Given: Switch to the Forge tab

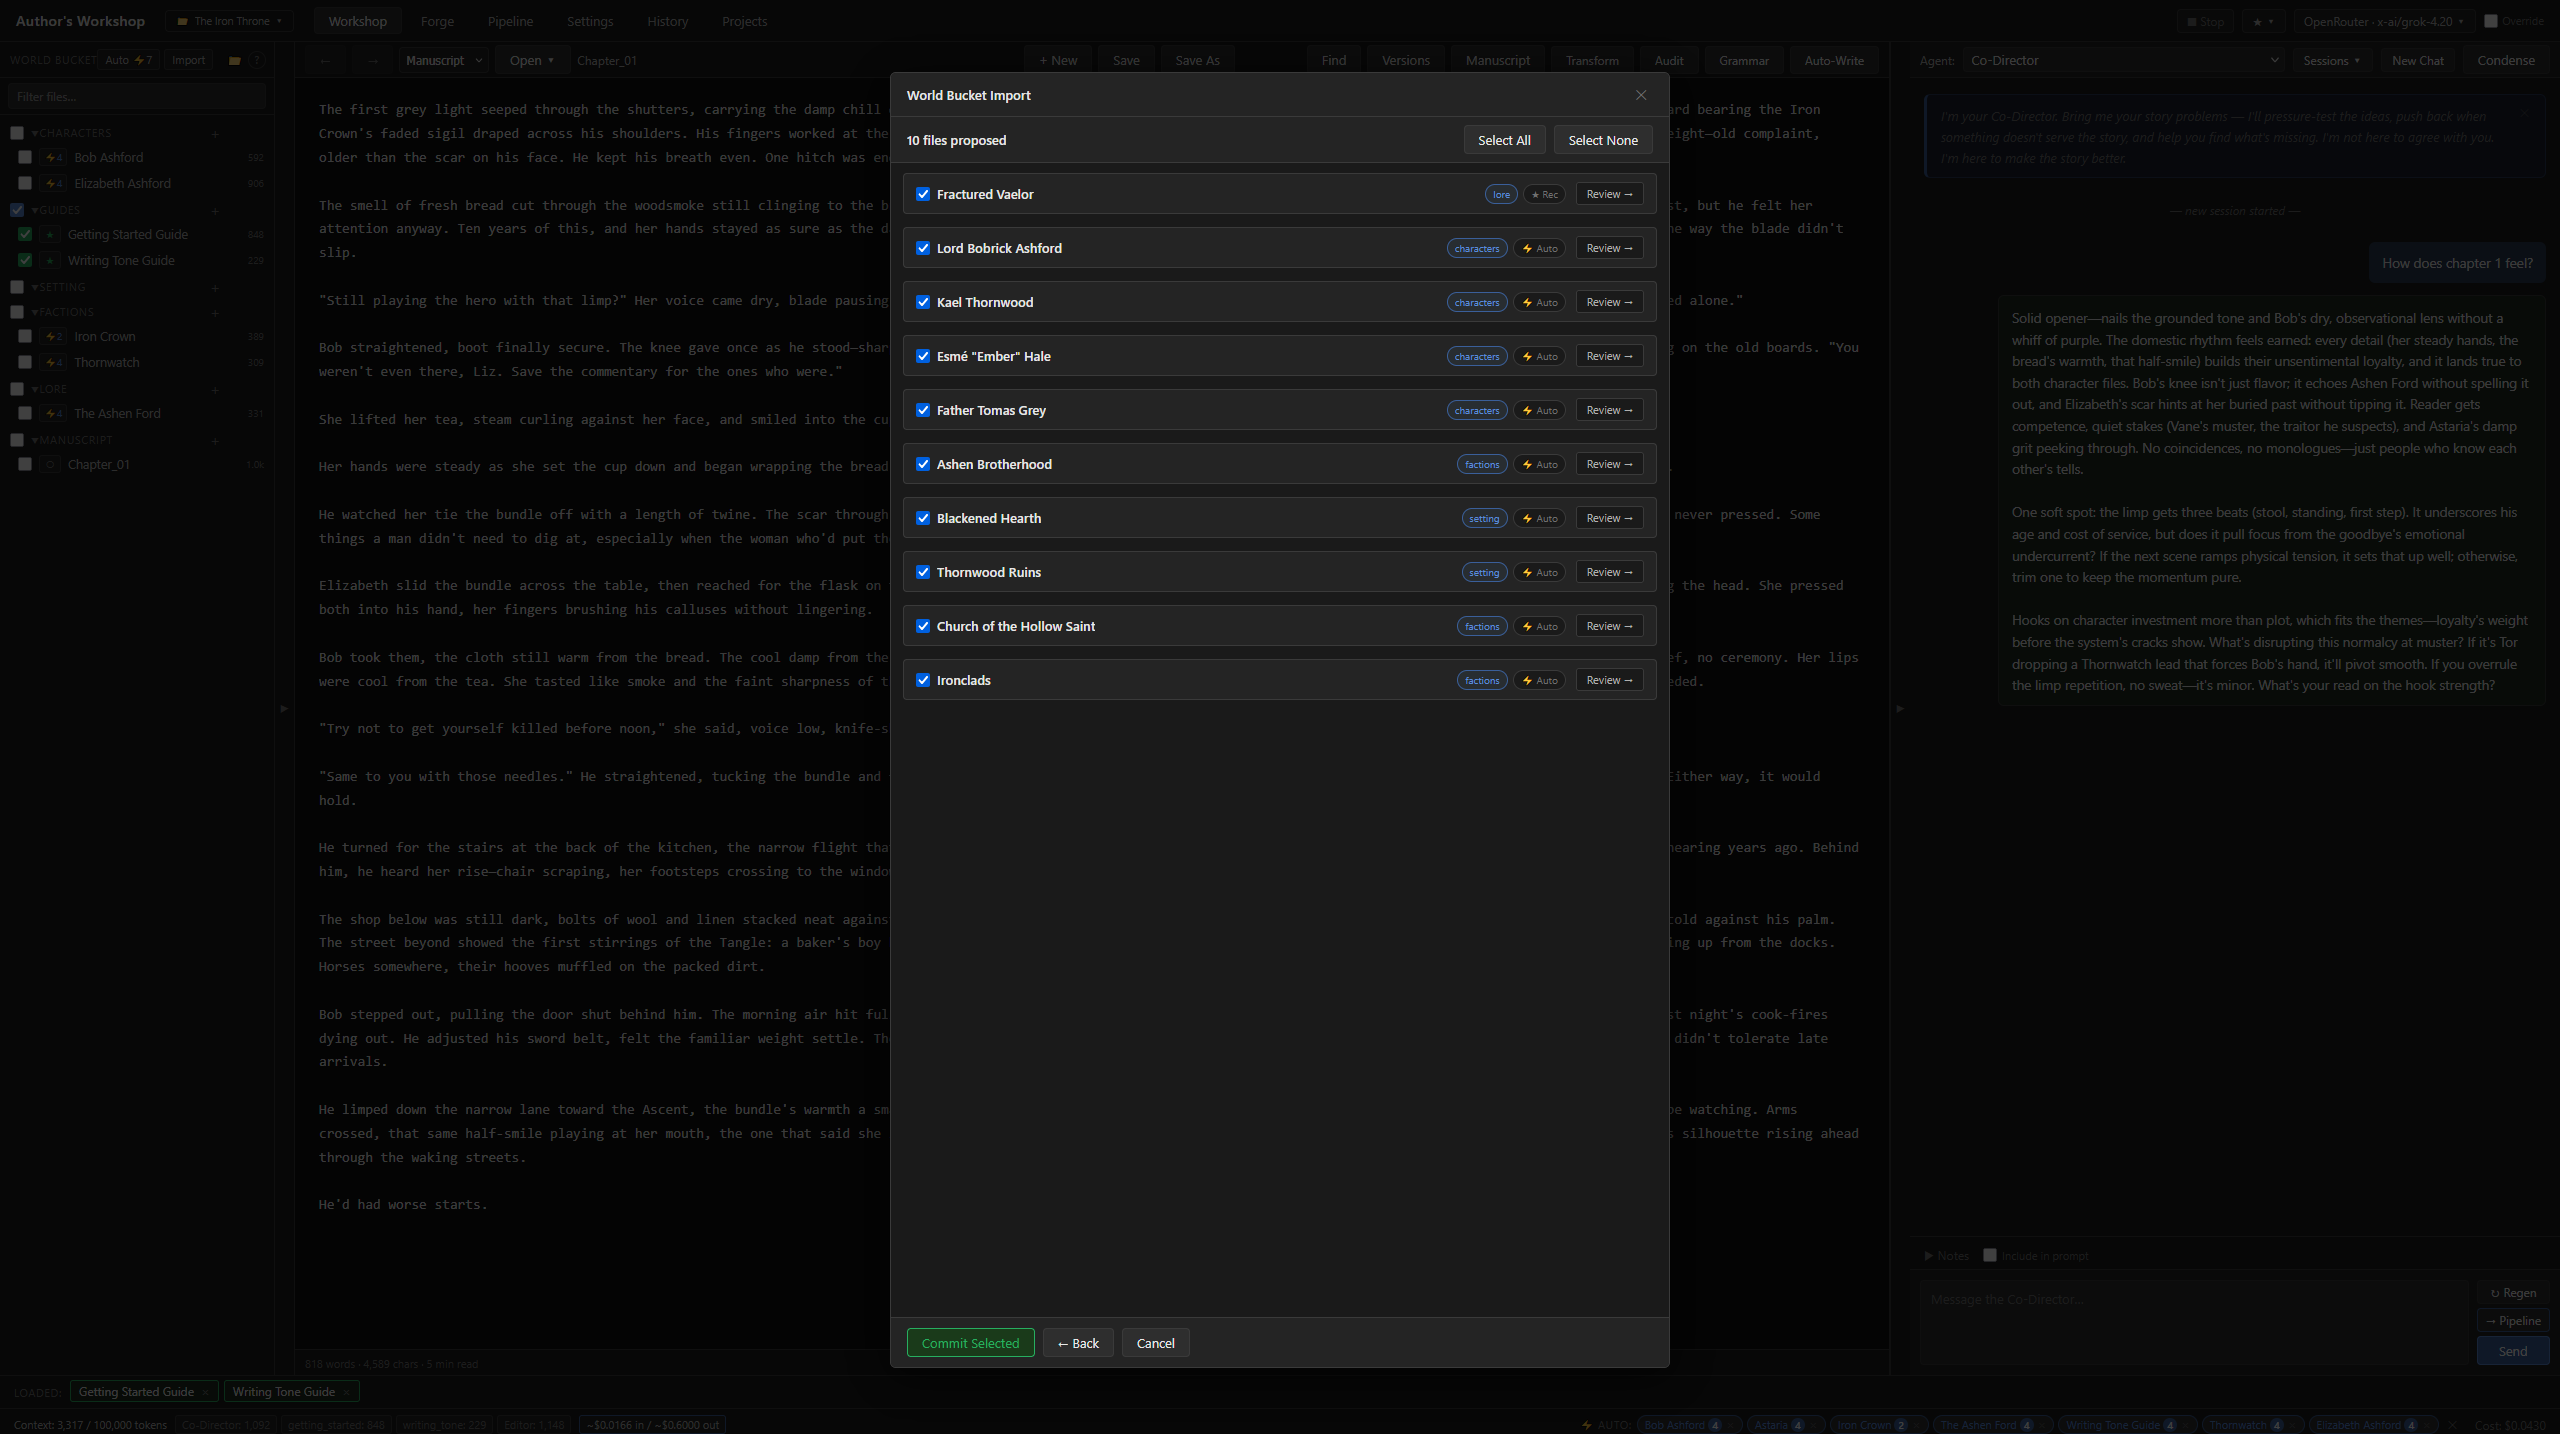Looking at the screenshot, I should point(436,21).
